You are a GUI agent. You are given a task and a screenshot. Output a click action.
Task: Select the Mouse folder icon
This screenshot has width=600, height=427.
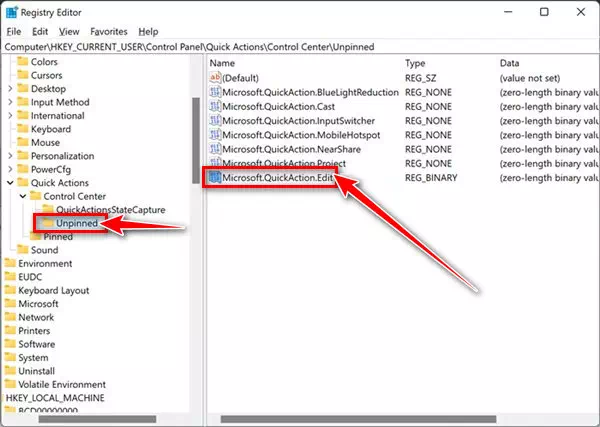[23, 142]
